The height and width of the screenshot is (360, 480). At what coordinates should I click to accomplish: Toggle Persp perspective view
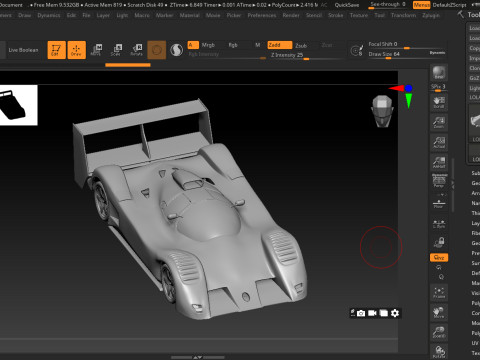point(439,182)
